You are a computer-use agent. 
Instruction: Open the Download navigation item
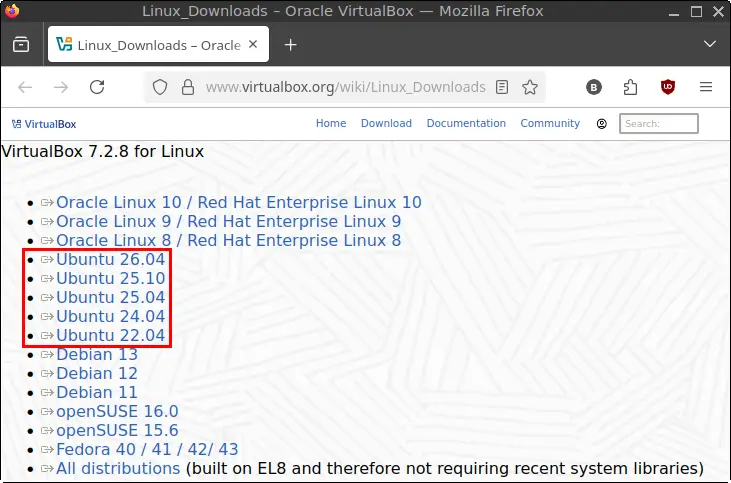coord(386,123)
